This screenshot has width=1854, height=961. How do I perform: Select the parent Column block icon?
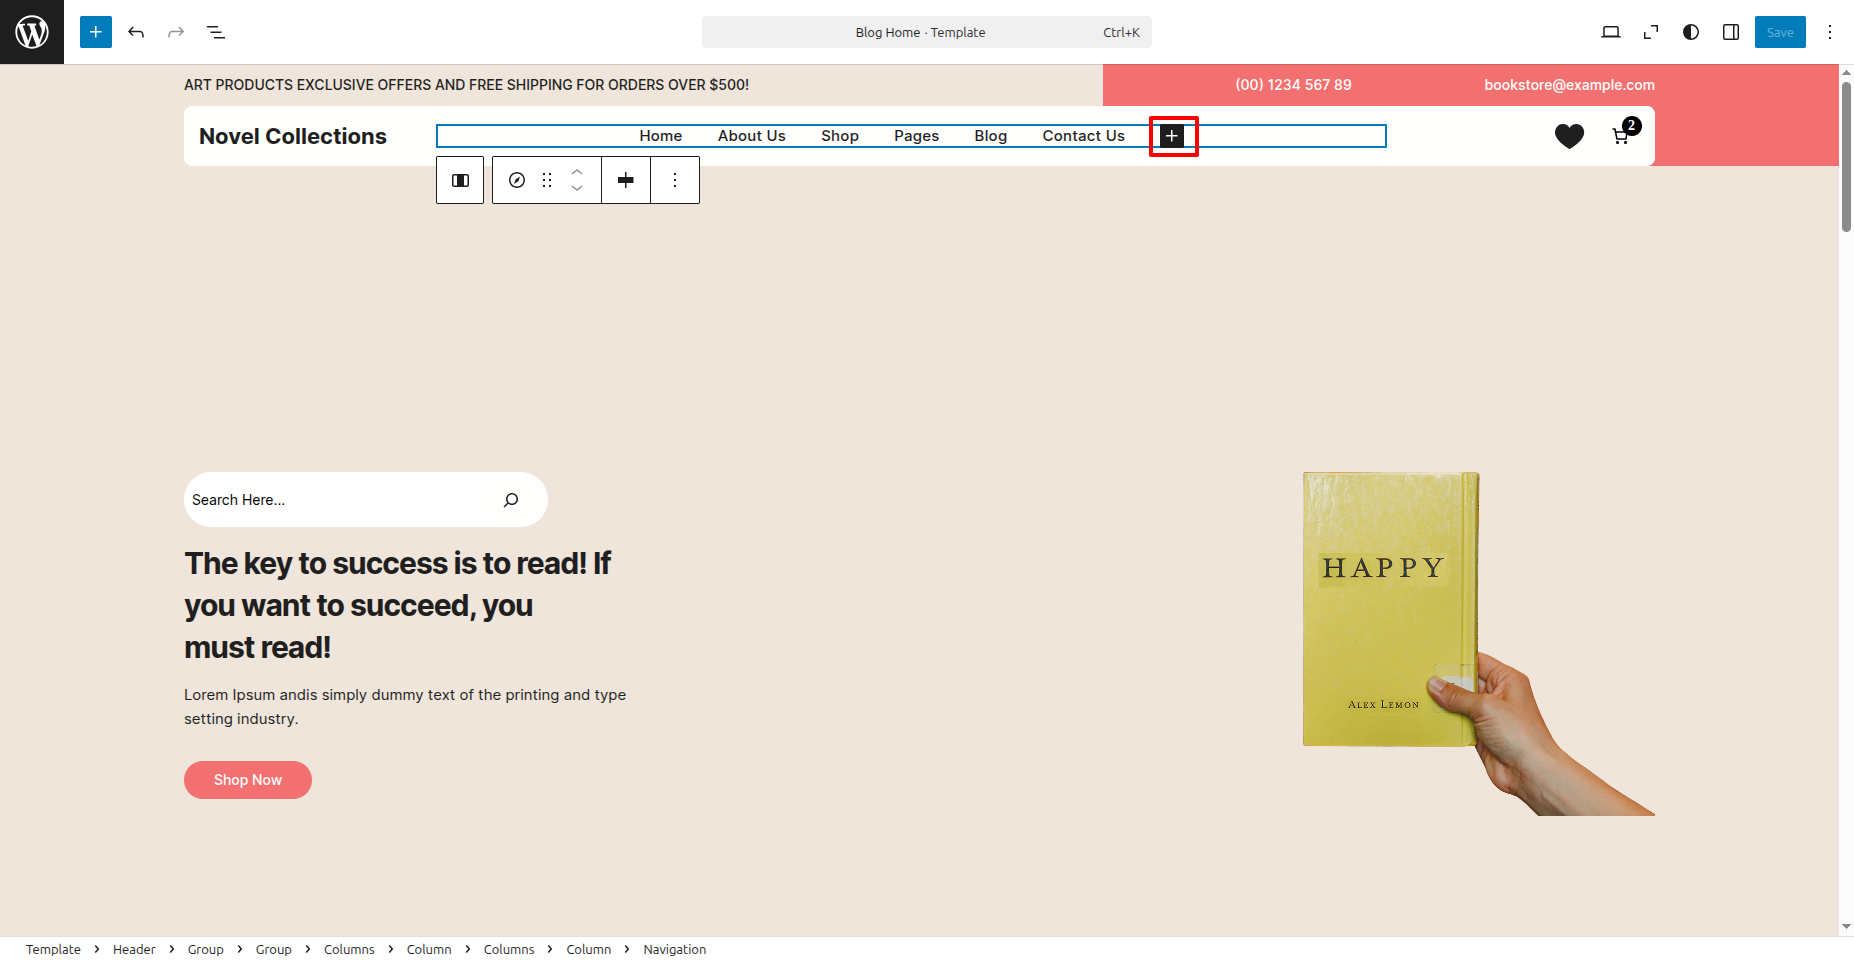pos(460,180)
